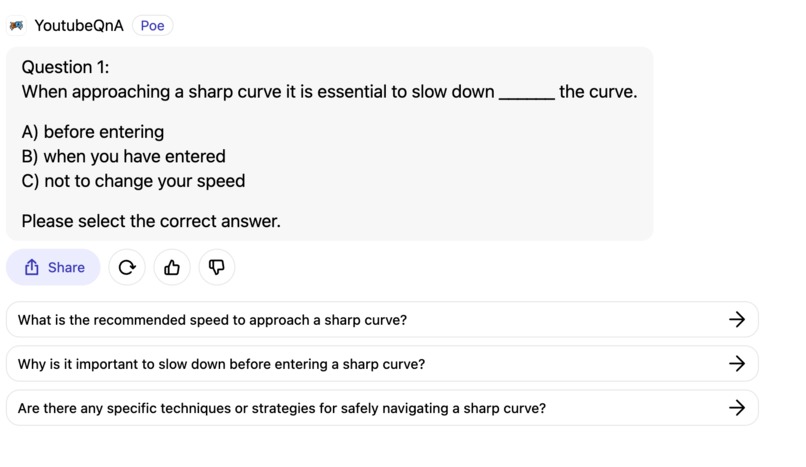Click the thumbs down icon
Screen dimensions: 806x467
[217, 267]
